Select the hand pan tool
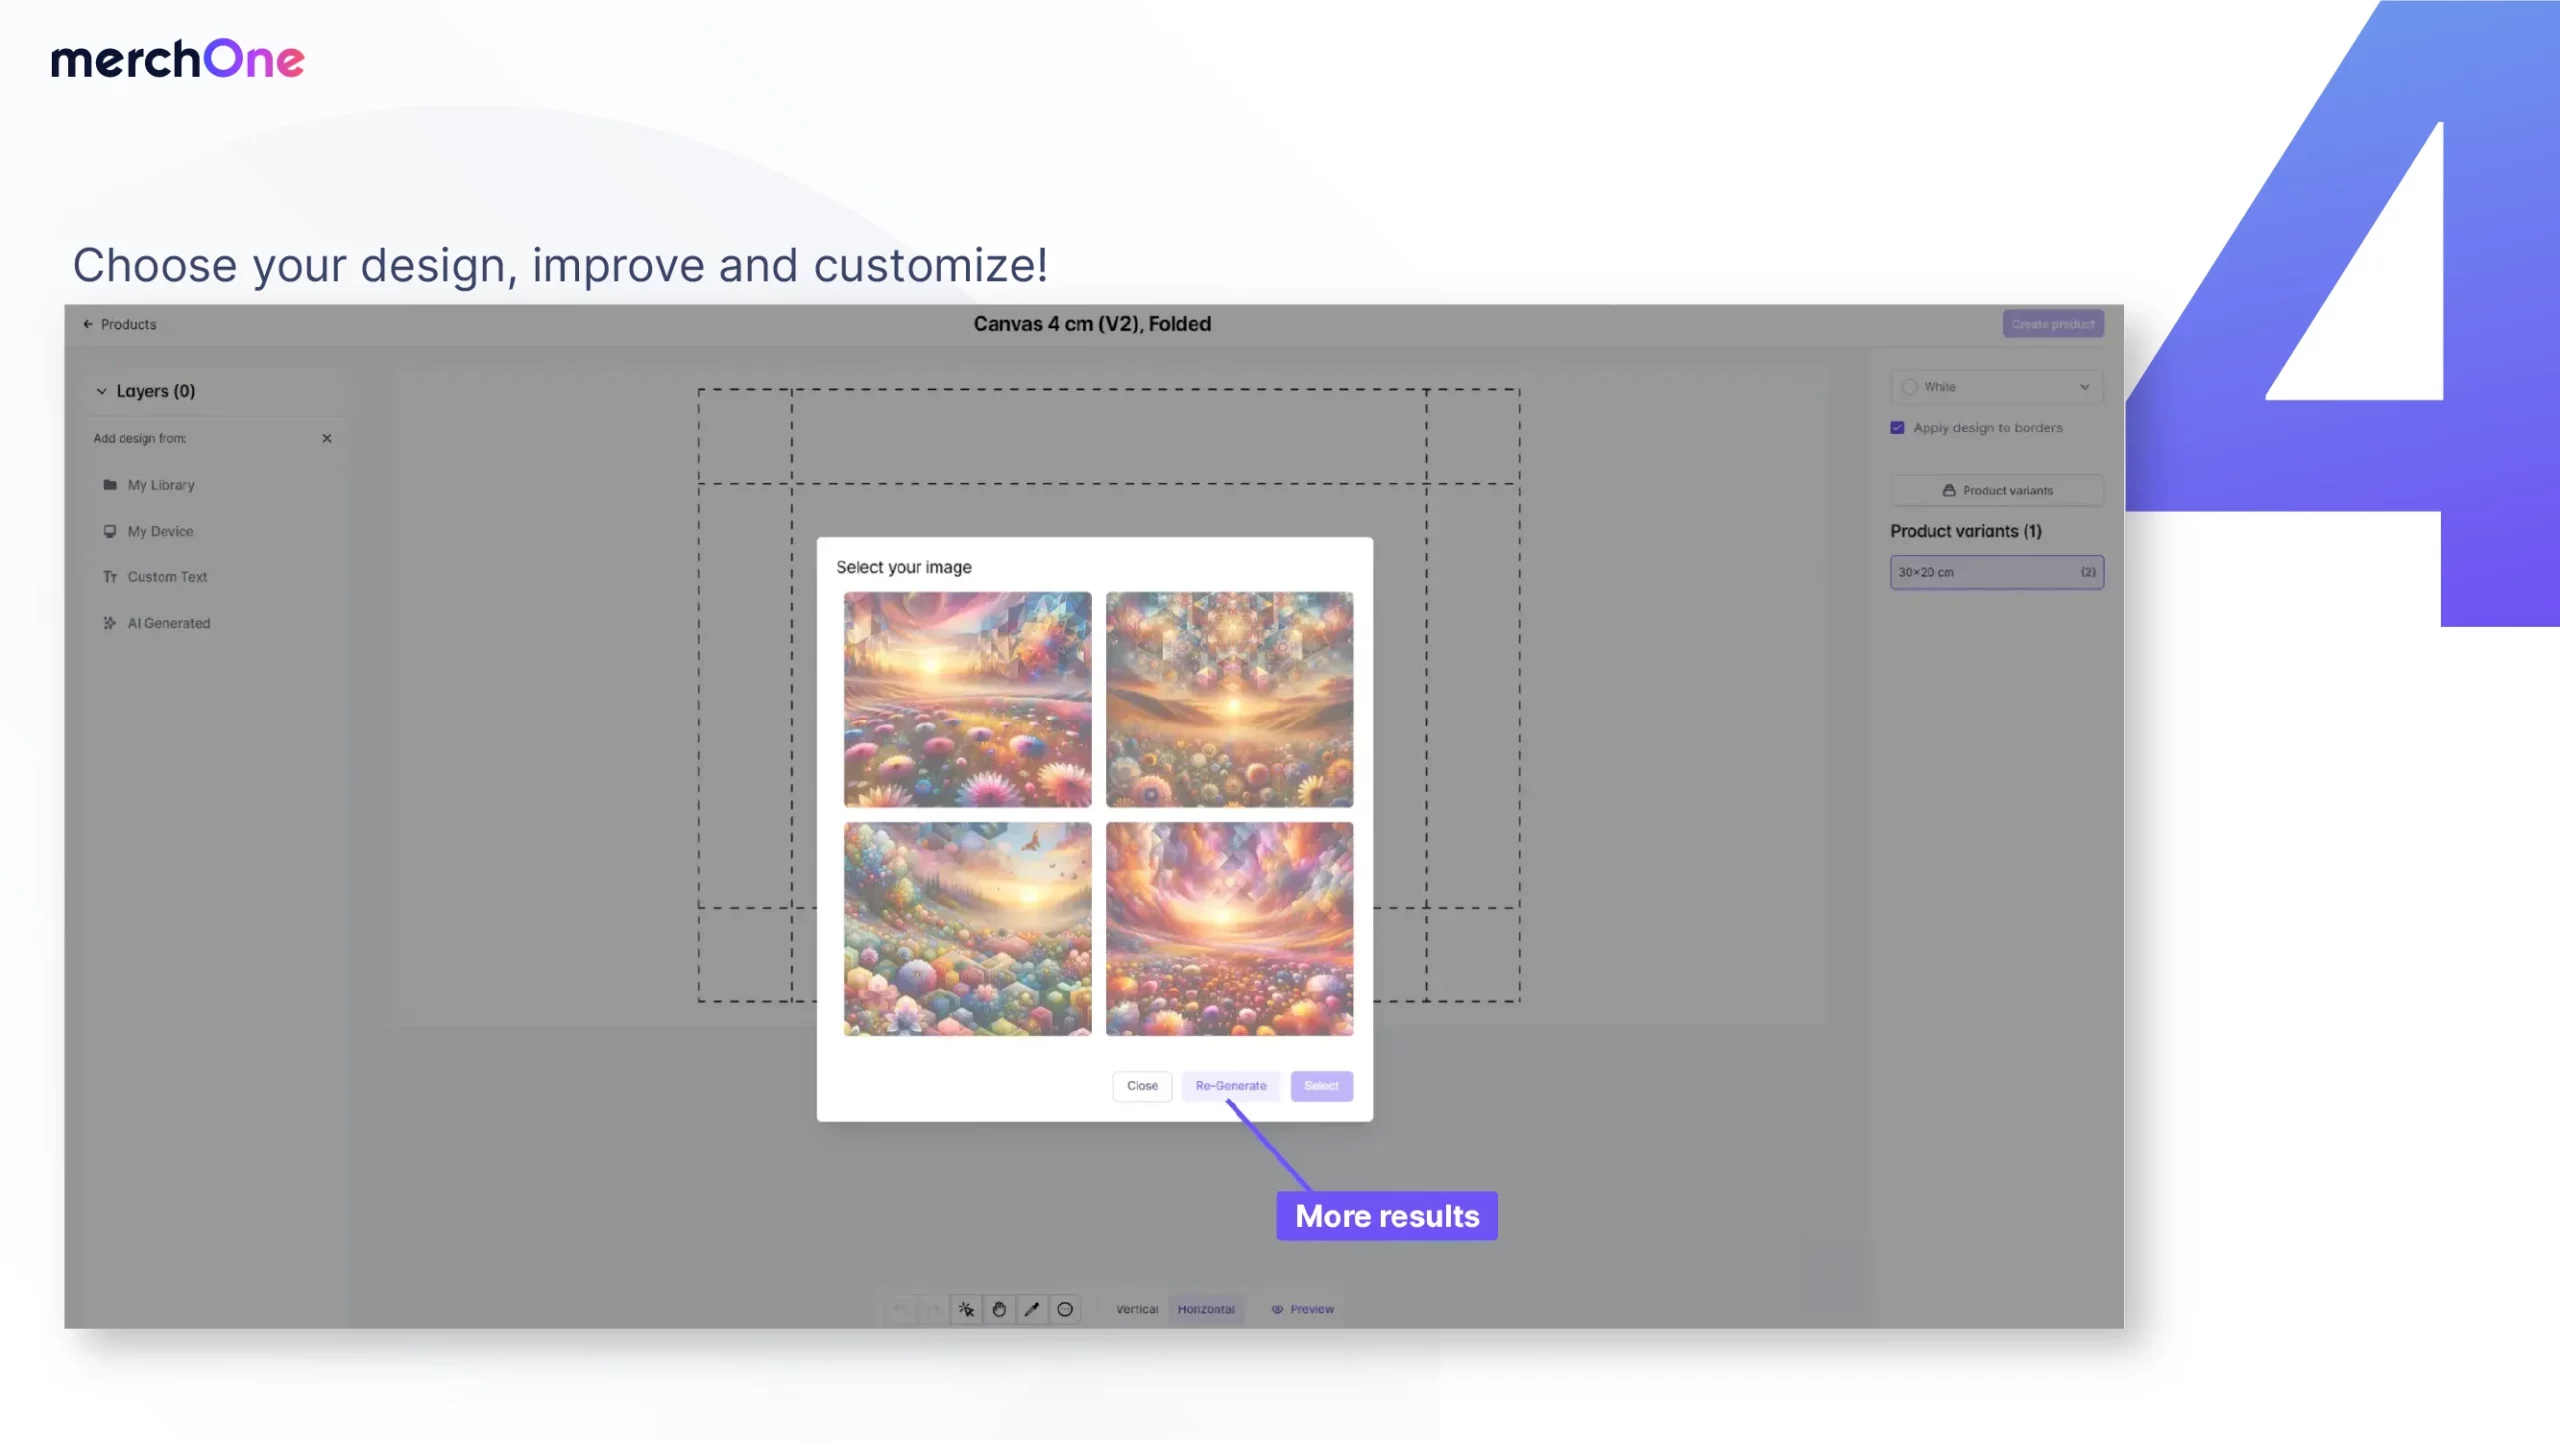Image resolution: width=2560 pixels, height=1441 pixels. 999,1309
